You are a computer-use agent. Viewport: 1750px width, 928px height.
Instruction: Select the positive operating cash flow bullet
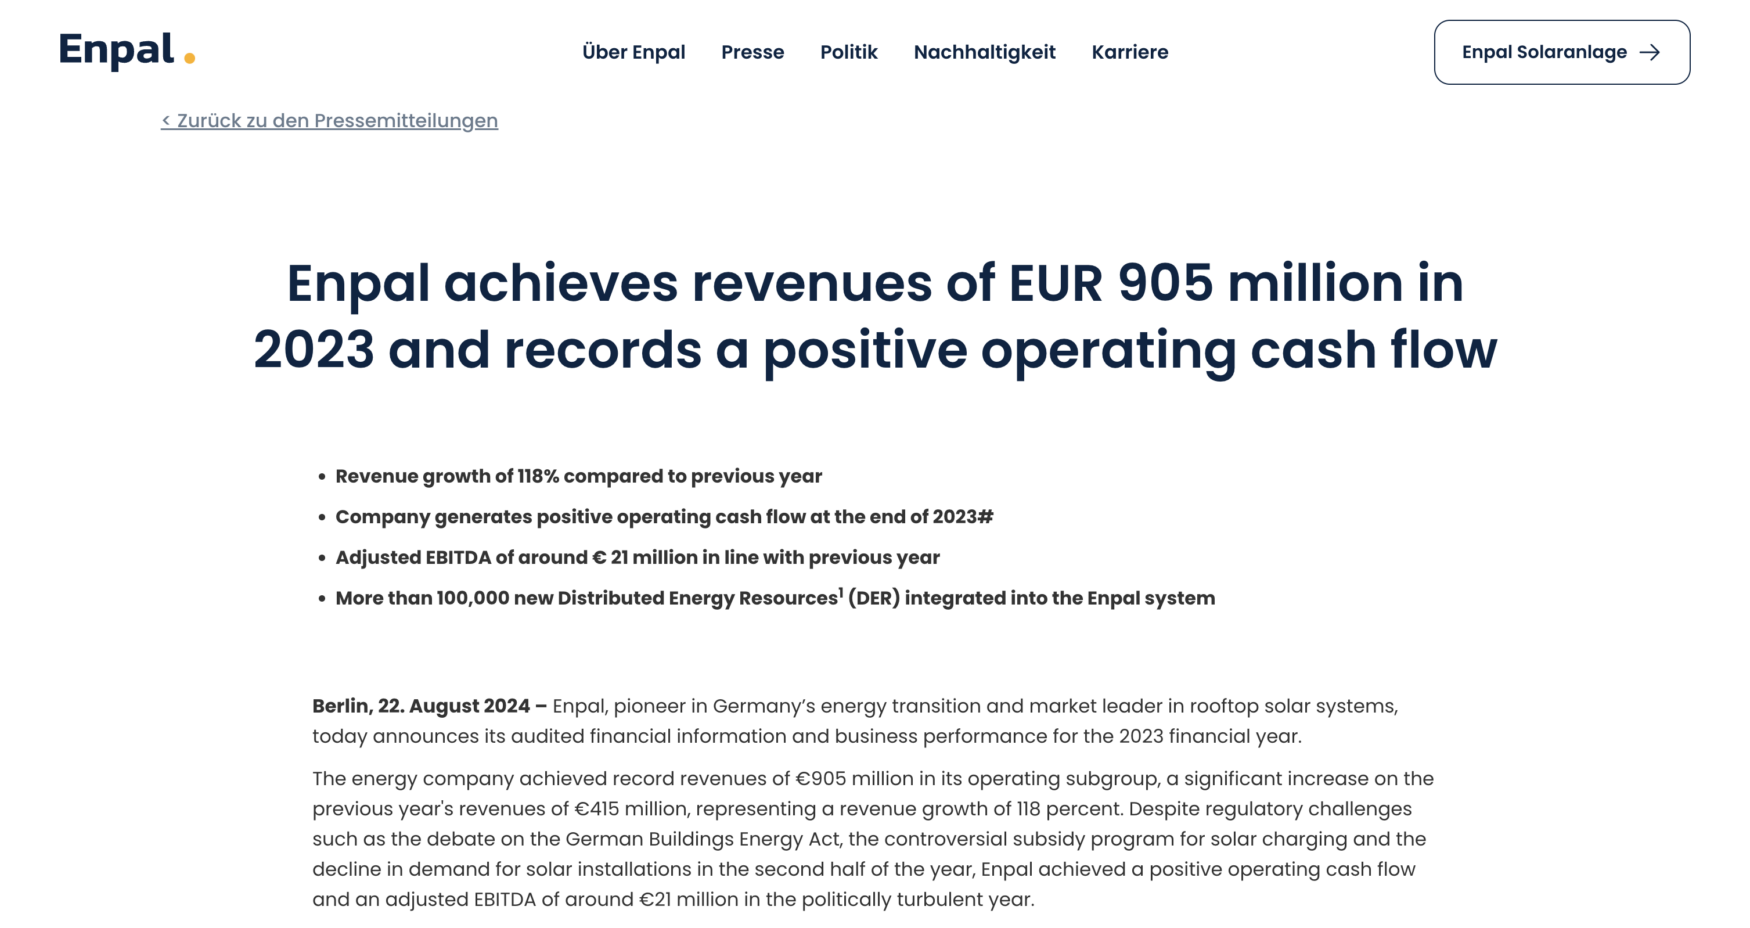click(664, 517)
